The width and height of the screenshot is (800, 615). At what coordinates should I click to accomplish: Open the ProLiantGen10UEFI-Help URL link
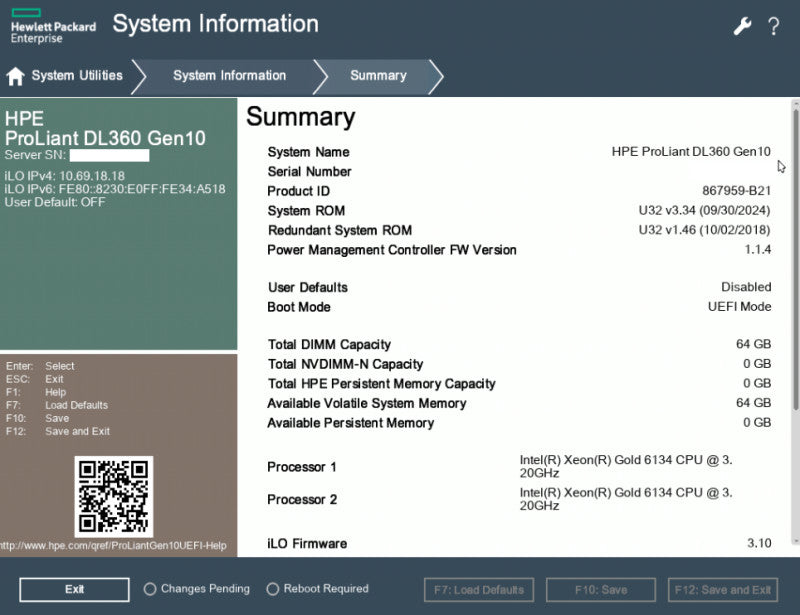[113, 546]
